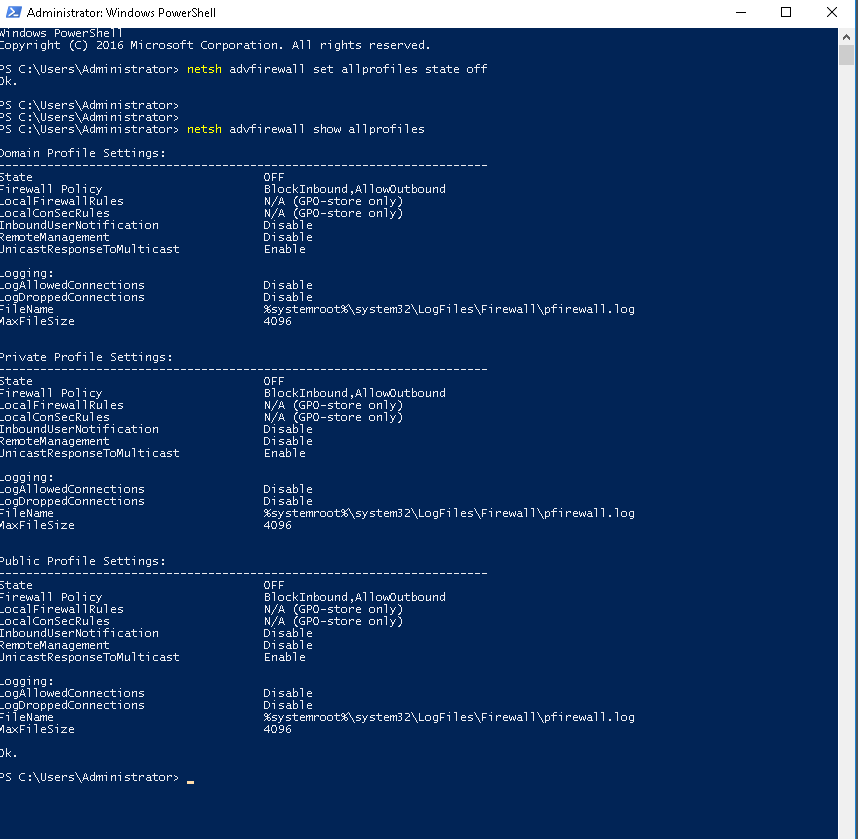Click Domain profile UnicastResponseToMulticast Enable value

coord(285,250)
